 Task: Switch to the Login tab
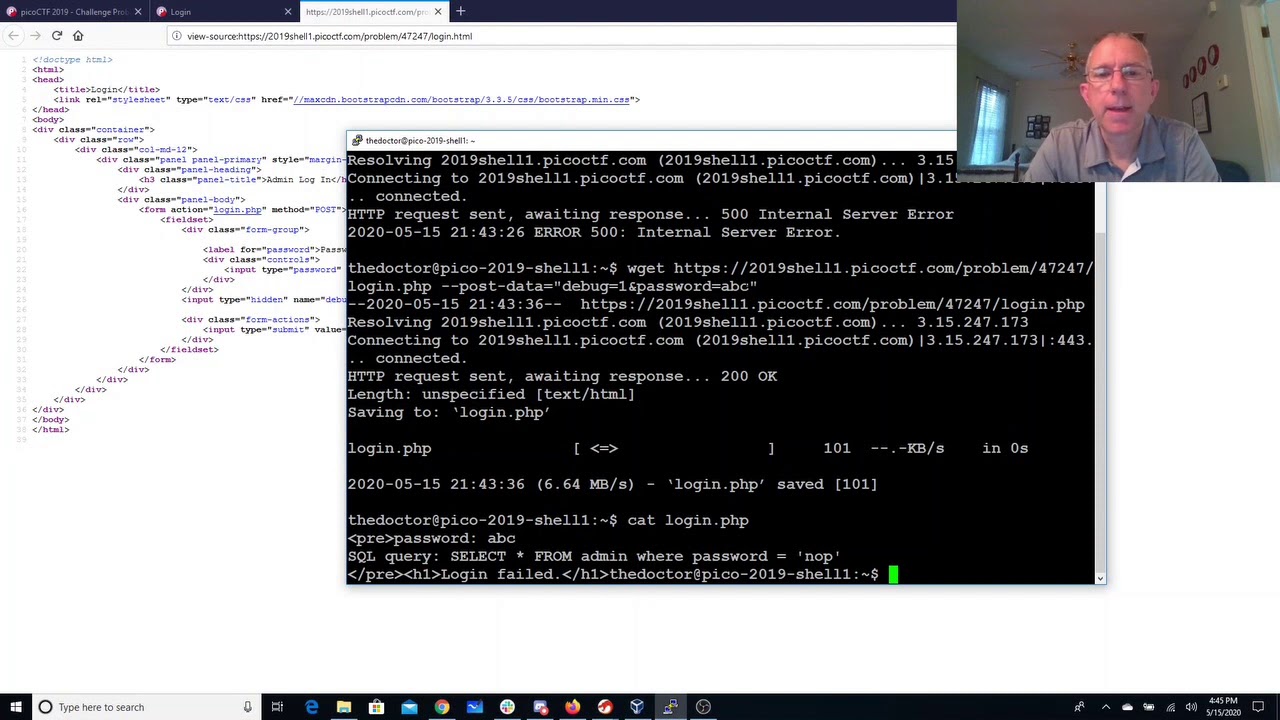point(225,12)
